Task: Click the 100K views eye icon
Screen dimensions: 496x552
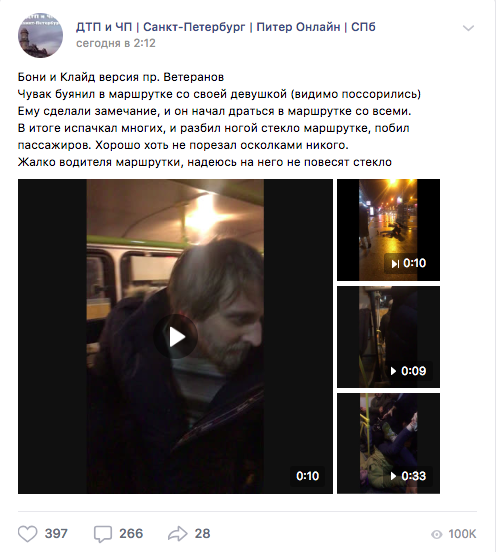Action: [437, 534]
